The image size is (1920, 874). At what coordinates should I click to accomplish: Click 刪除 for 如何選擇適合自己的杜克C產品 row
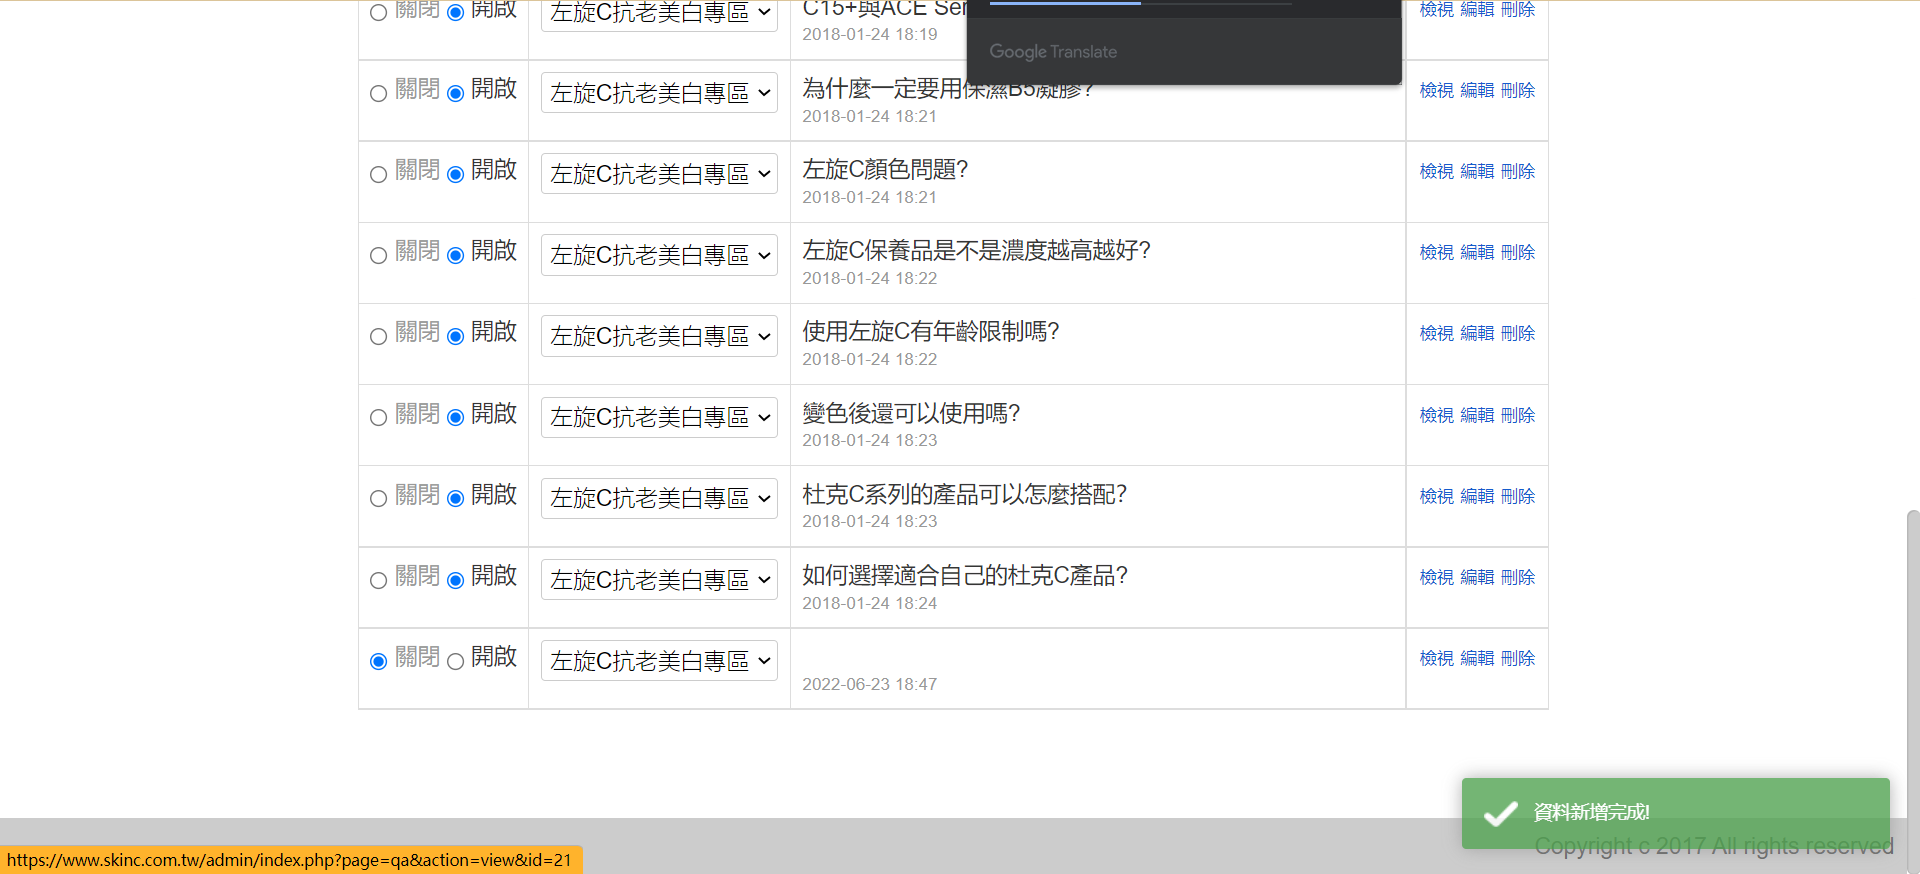1518,578
